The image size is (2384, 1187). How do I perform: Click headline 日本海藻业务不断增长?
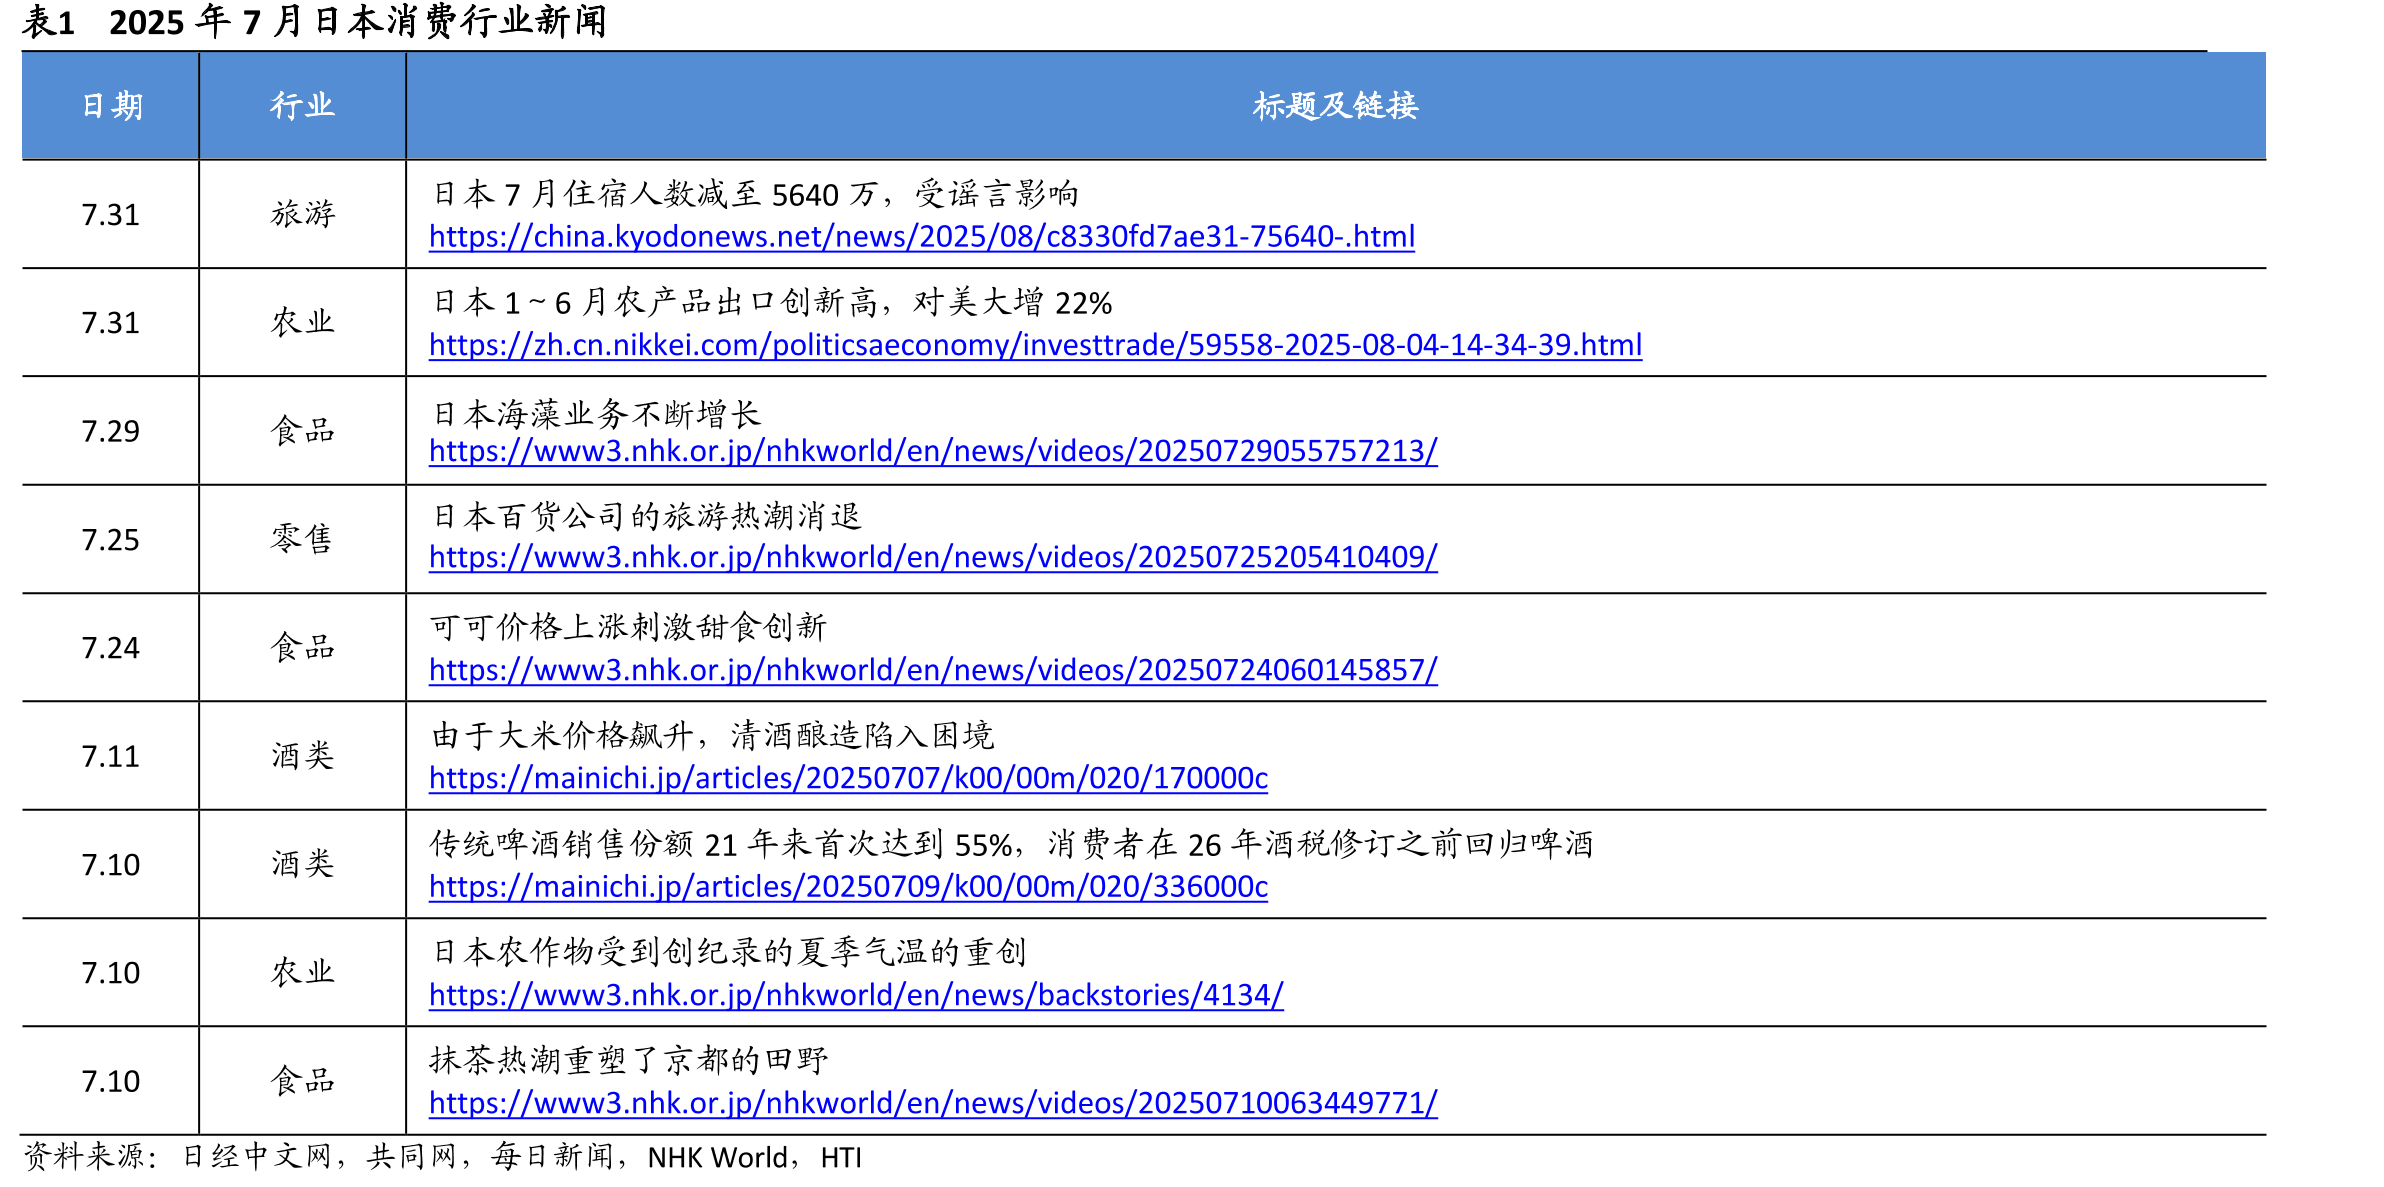(x=596, y=413)
